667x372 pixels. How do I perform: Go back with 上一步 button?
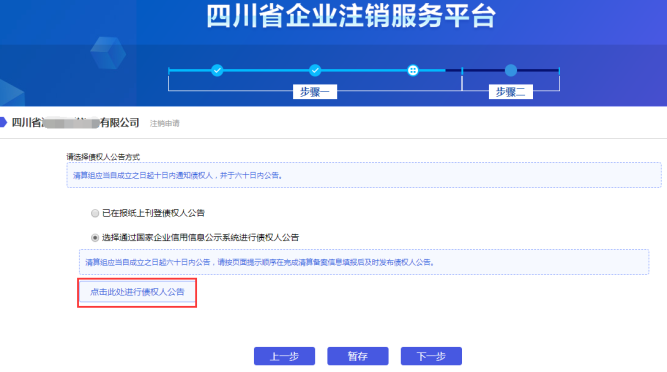coord(284,356)
